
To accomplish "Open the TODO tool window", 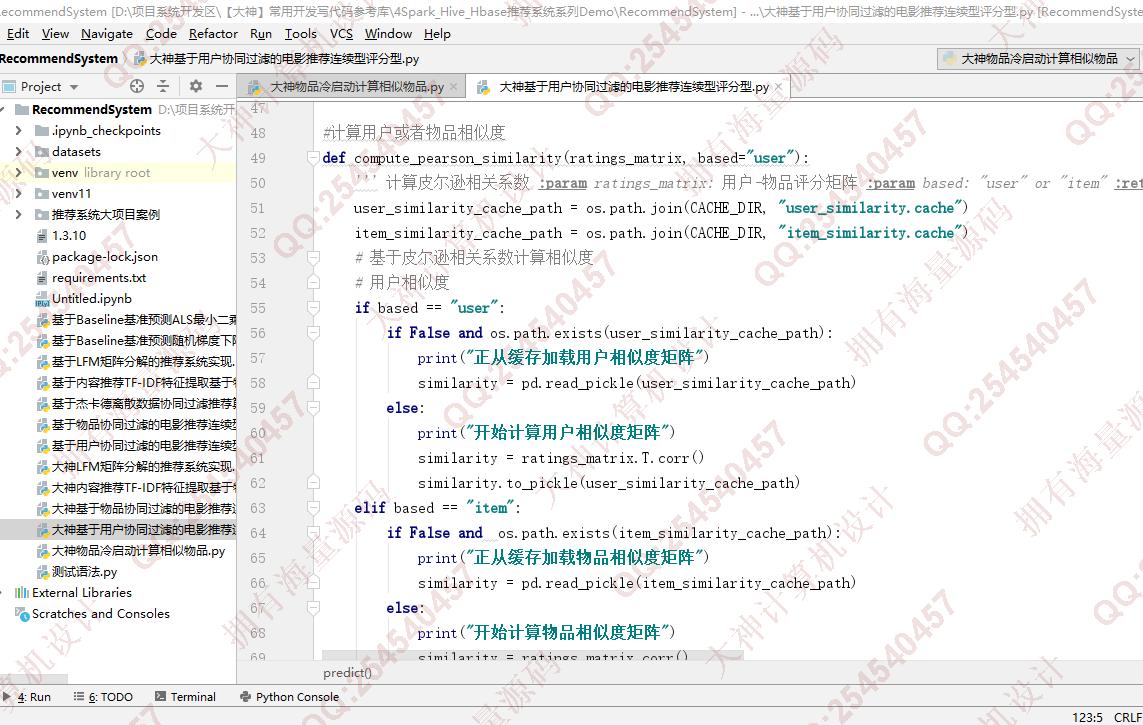I will 104,697.
